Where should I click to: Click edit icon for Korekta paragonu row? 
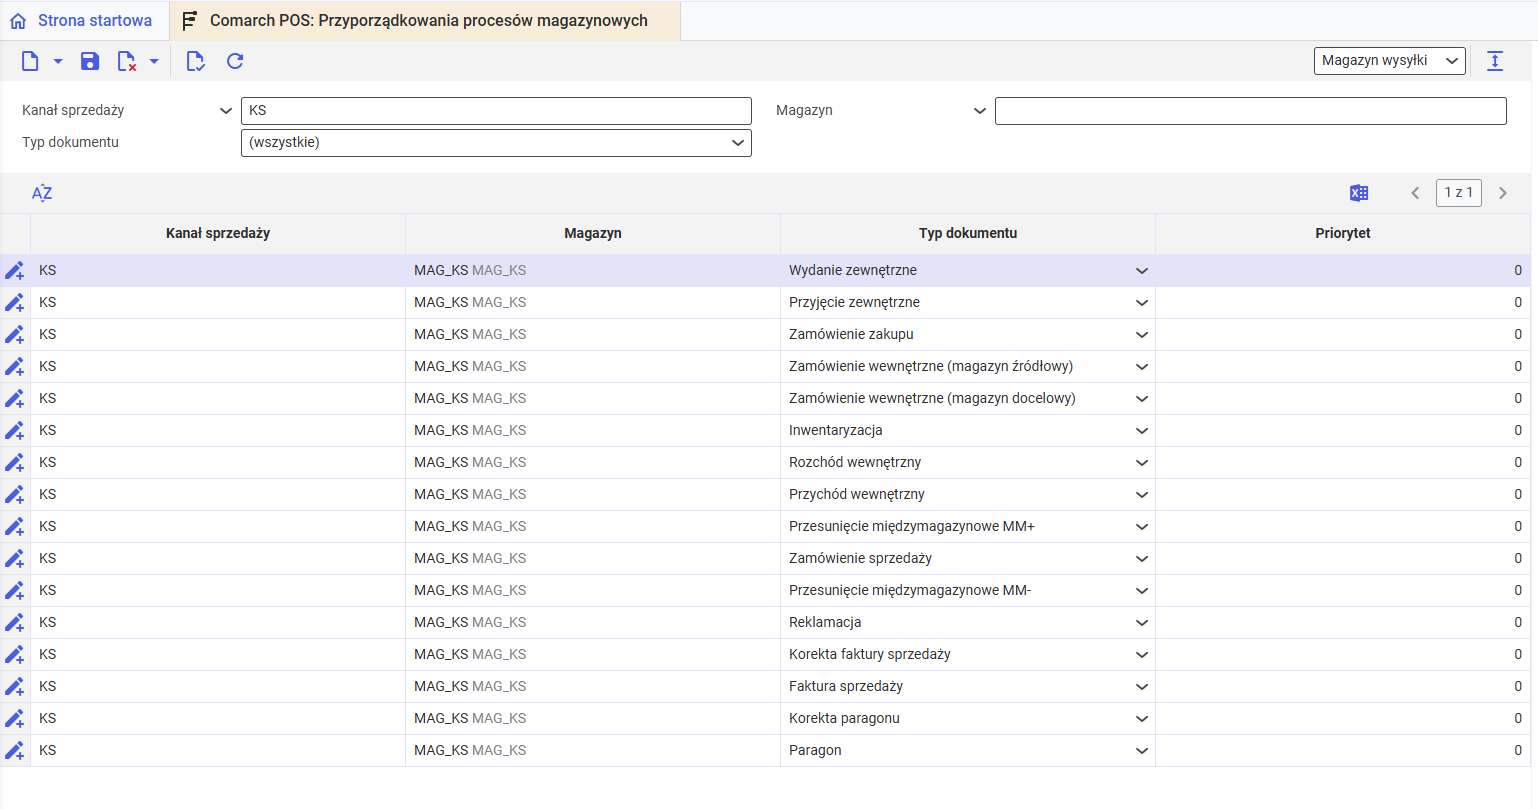[x=15, y=719]
